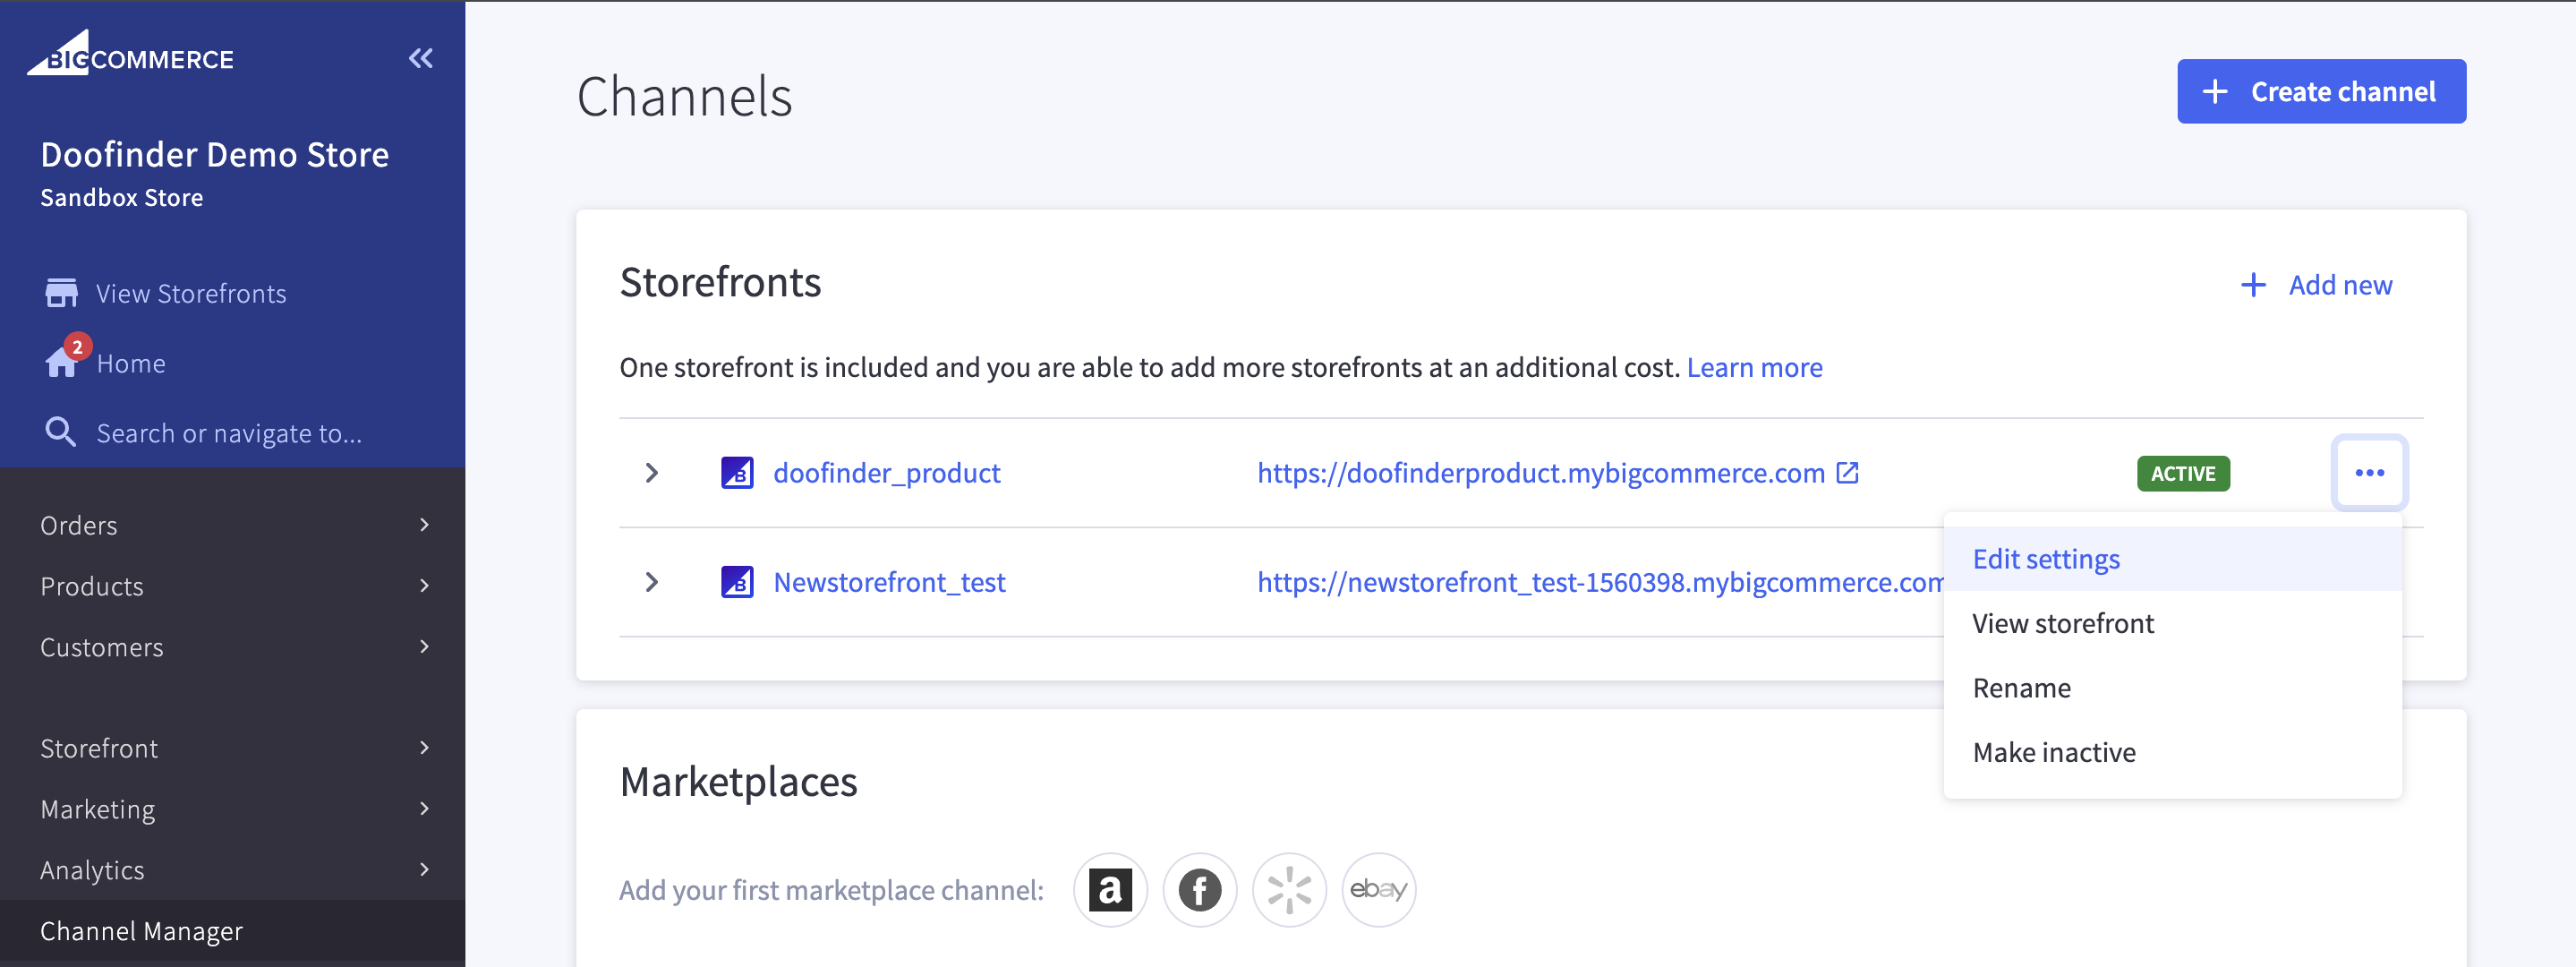Add the Facebook marketplace channel
Image resolution: width=2576 pixels, height=967 pixels.
click(1199, 889)
